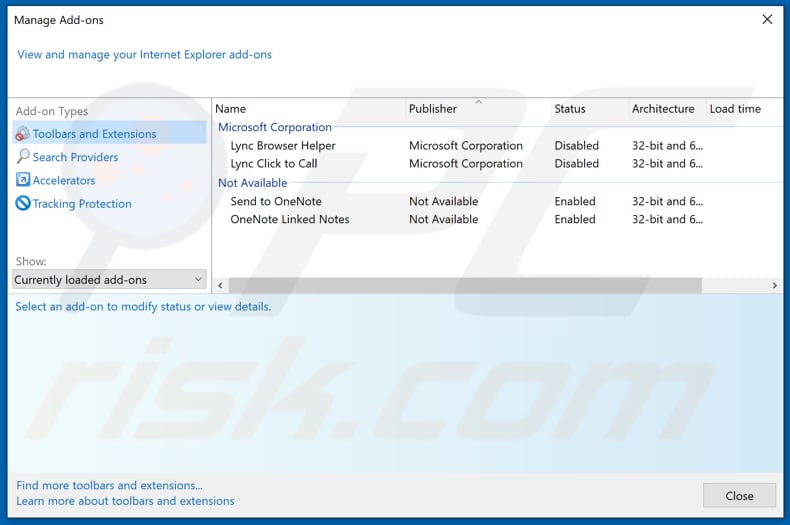Screen dimensions: 790x525
Task: Select the Send to OneNote add-on
Action: click(x=276, y=201)
